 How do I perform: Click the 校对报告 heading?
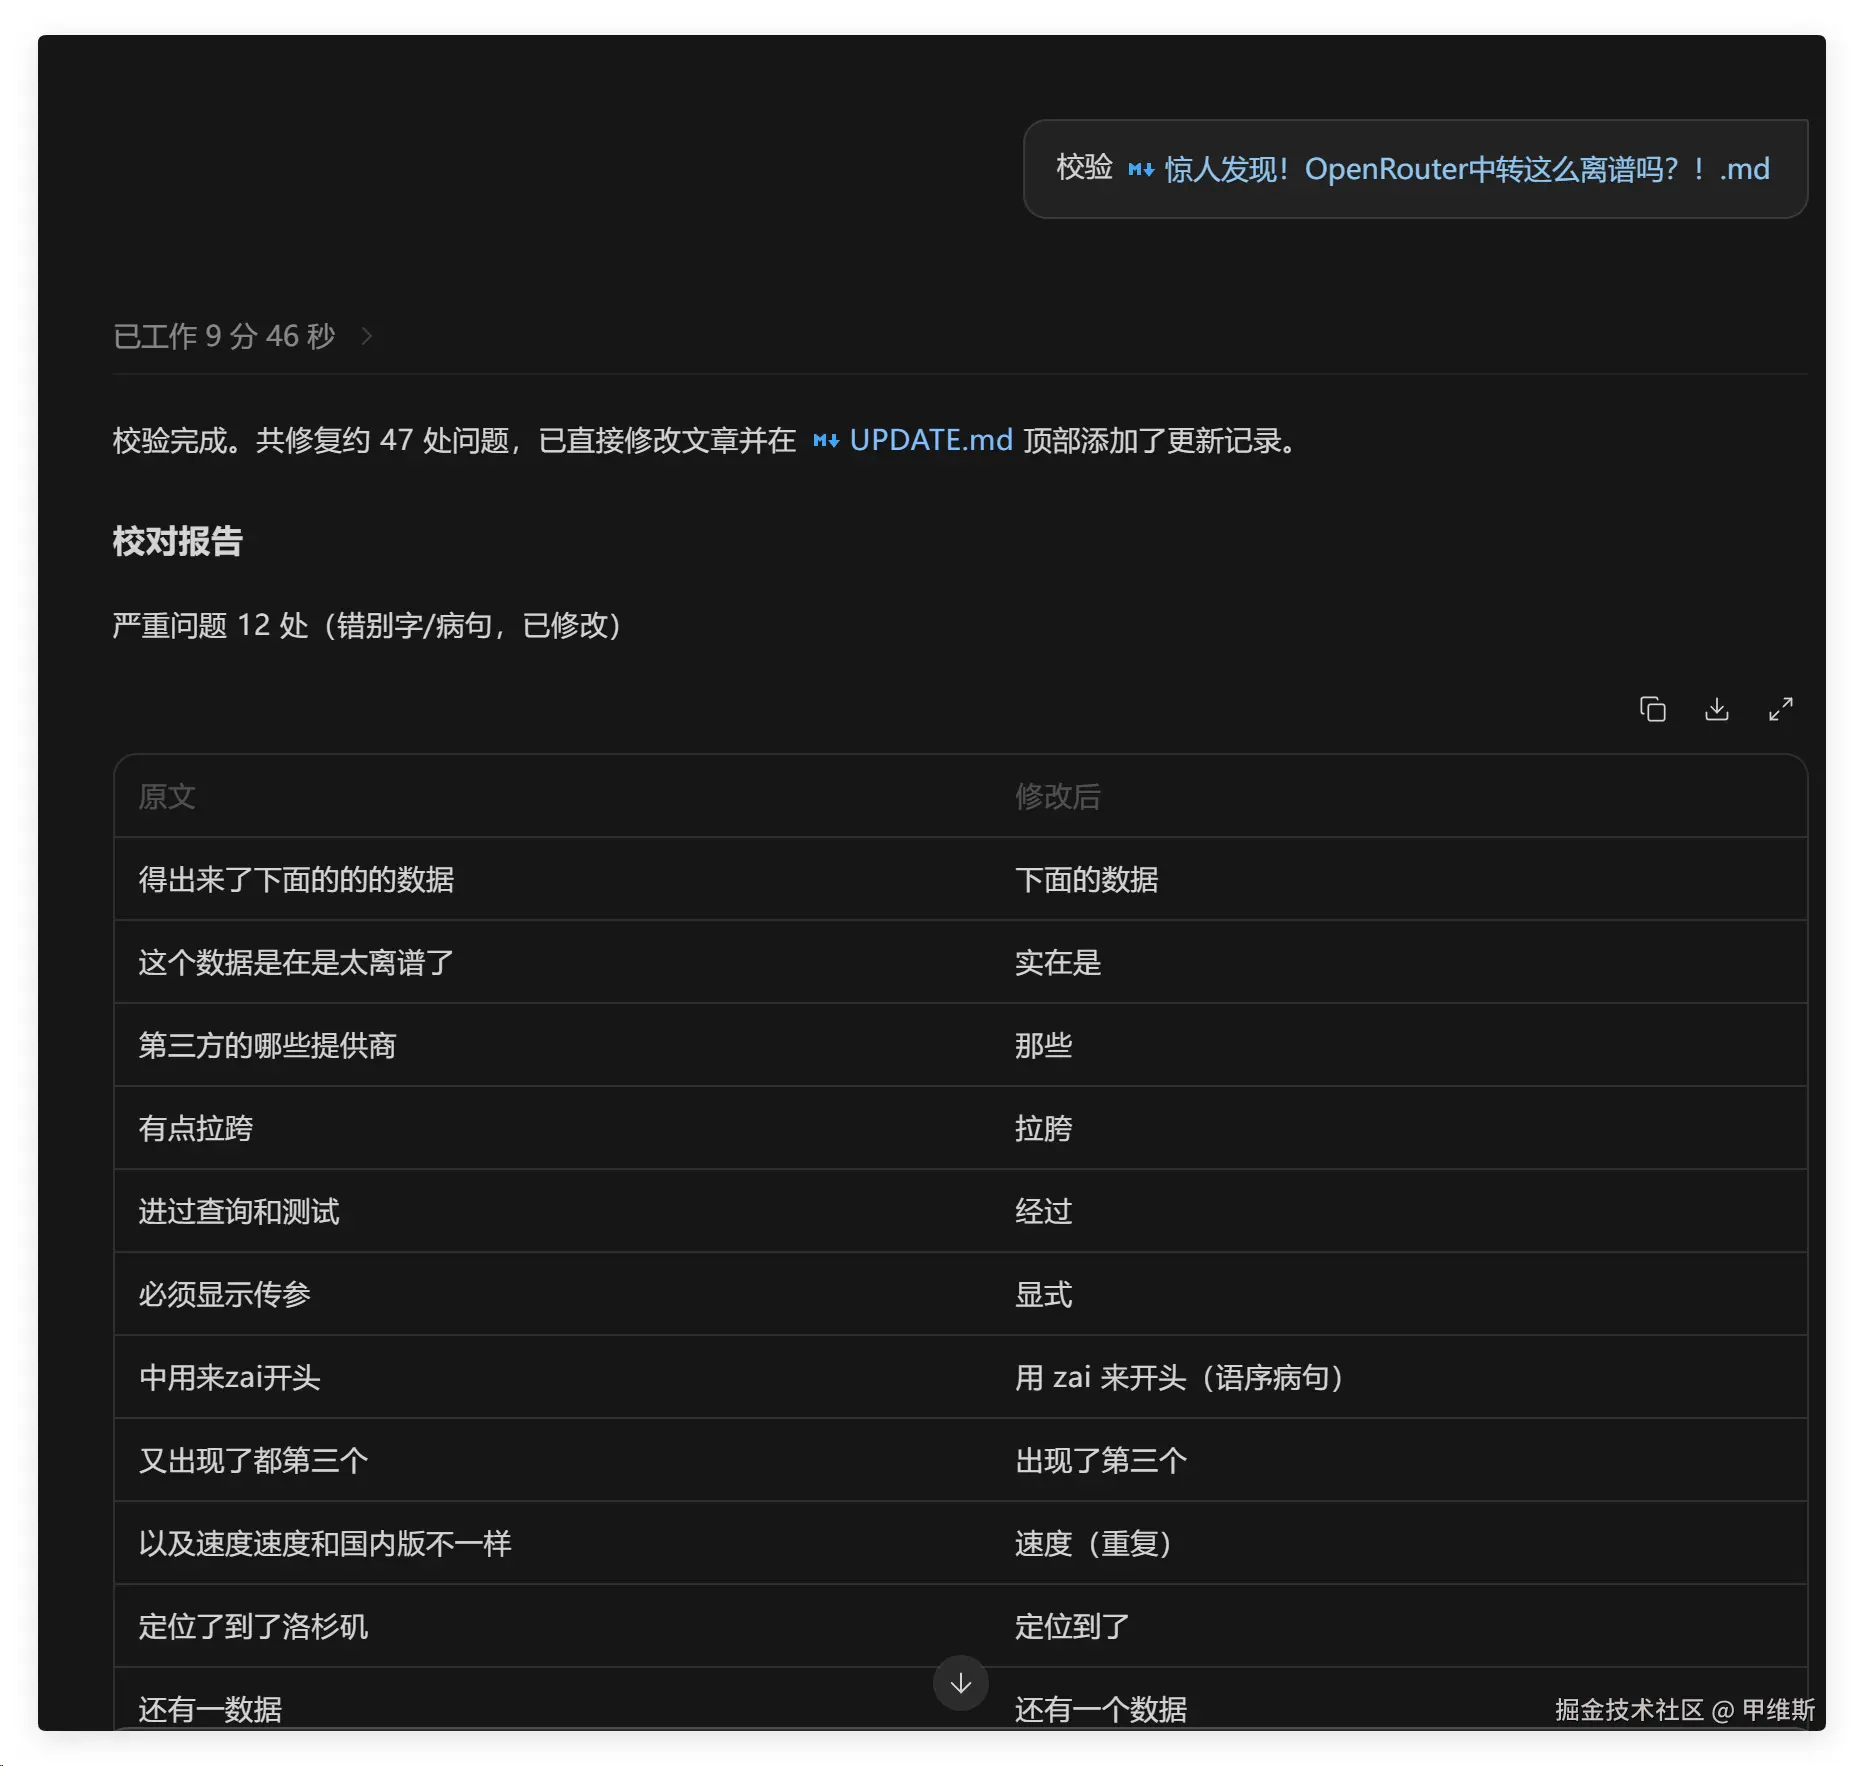pos(178,541)
